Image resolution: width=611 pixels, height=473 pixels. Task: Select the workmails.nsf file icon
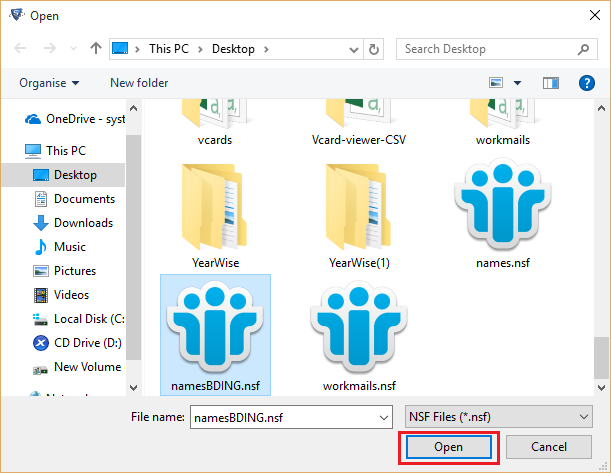pos(359,329)
